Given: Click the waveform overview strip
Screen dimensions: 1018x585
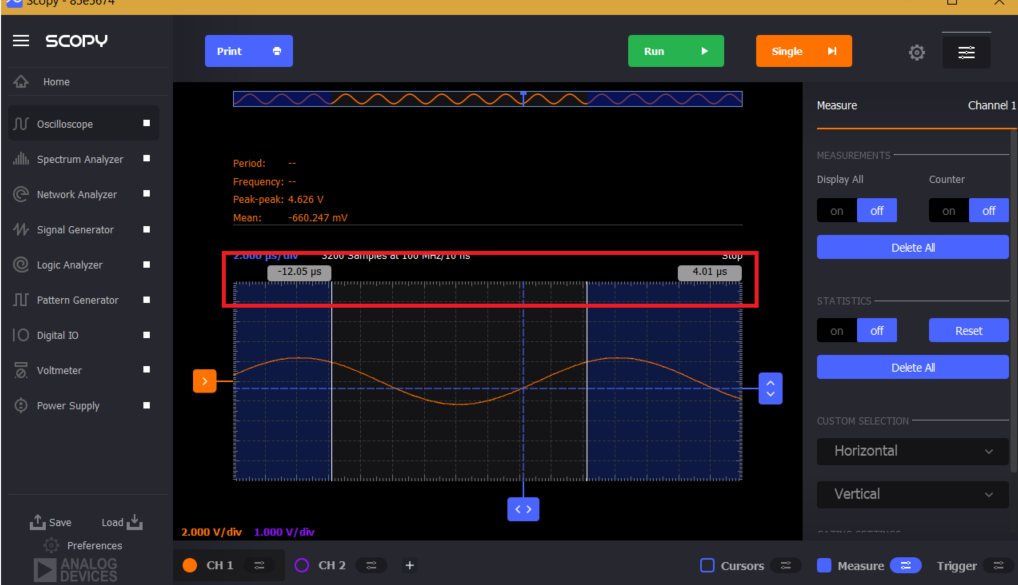Looking at the screenshot, I should (488, 99).
